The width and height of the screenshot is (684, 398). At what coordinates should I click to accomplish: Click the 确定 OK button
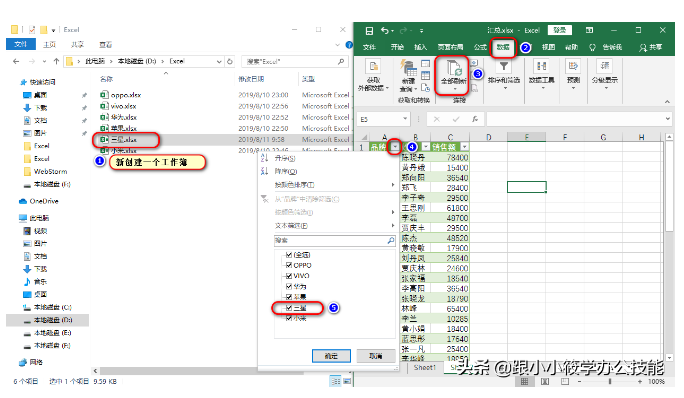click(x=332, y=356)
